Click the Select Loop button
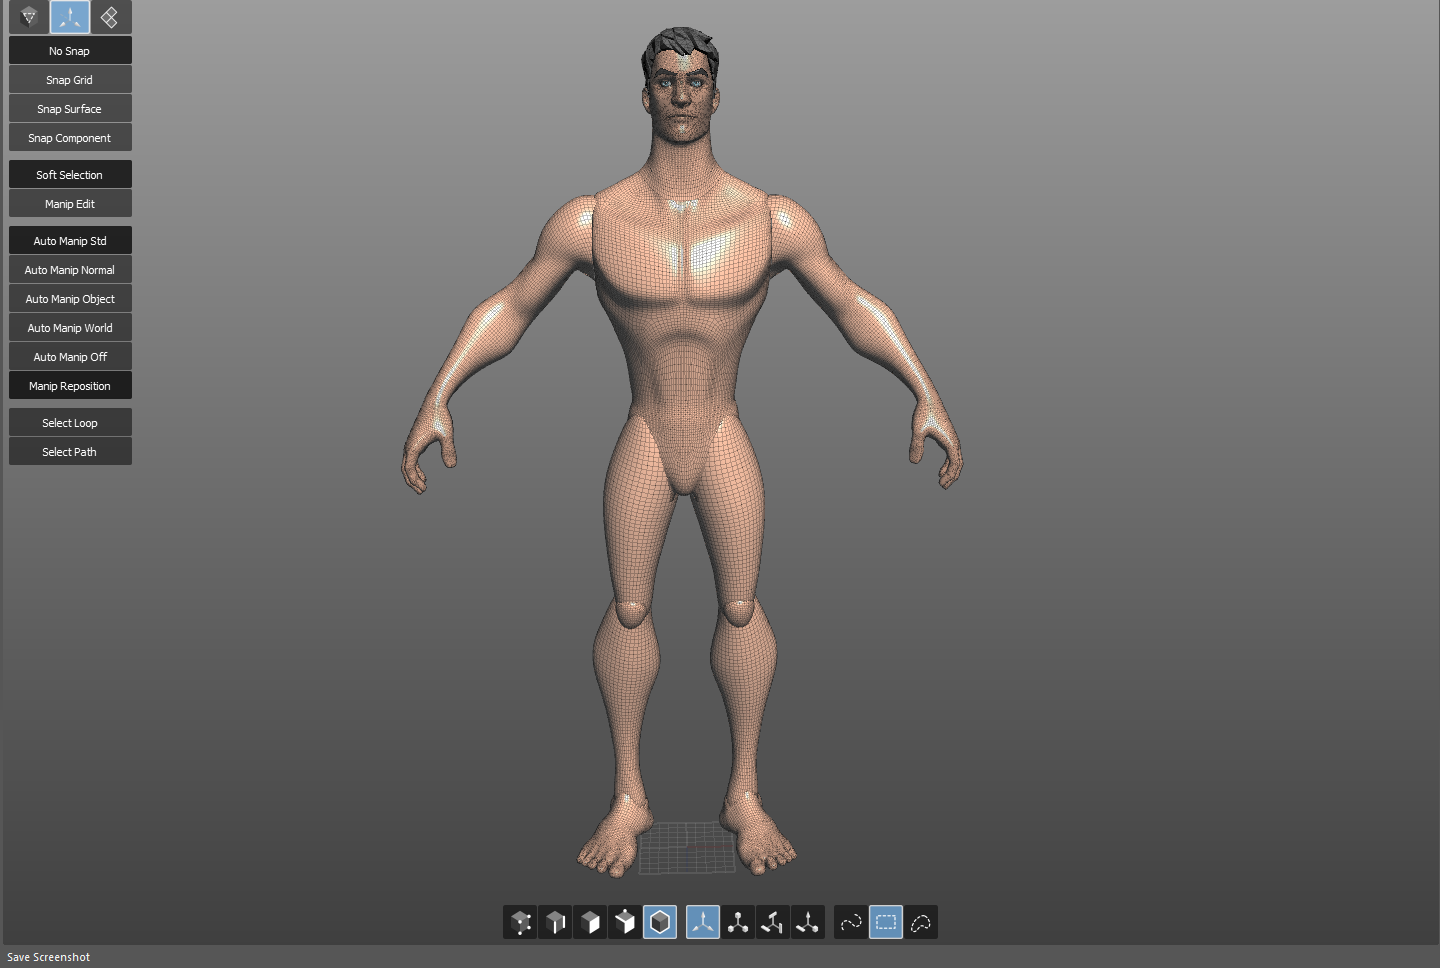Screen dimensions: 1440x968 (x=70, y=423)
